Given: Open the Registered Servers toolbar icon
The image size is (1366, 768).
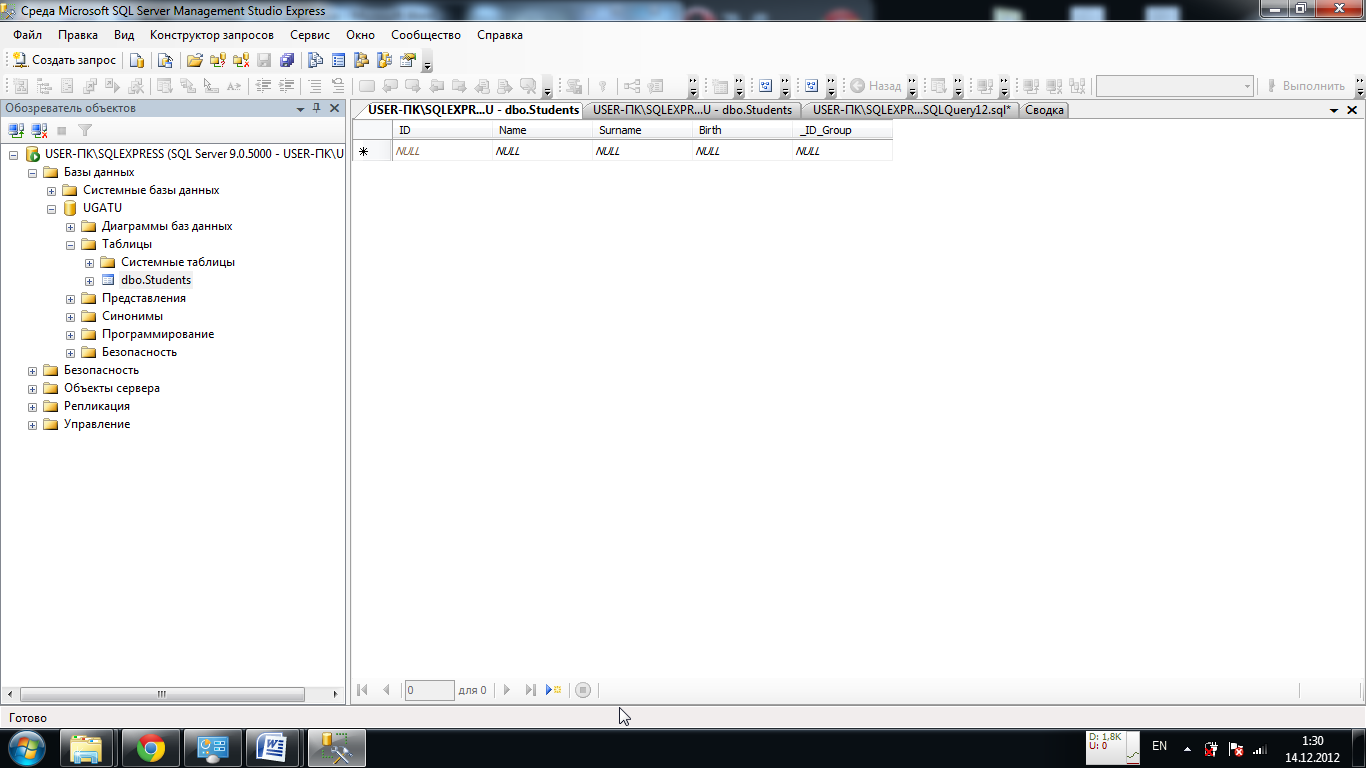Looking at the screenshot, I should (316, 60).
